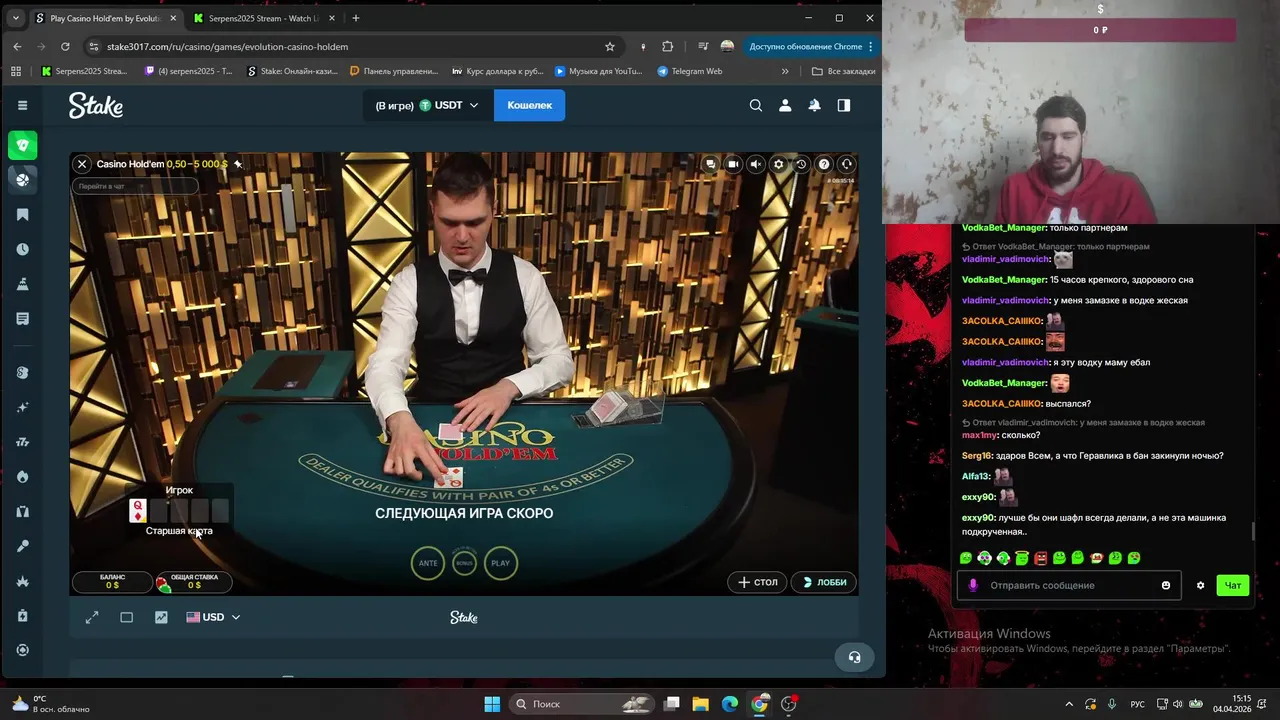This screenshot has width=1280, height=720.
Task: Toggle theatre mode rectangle icon
Action: tap(127, 617)
